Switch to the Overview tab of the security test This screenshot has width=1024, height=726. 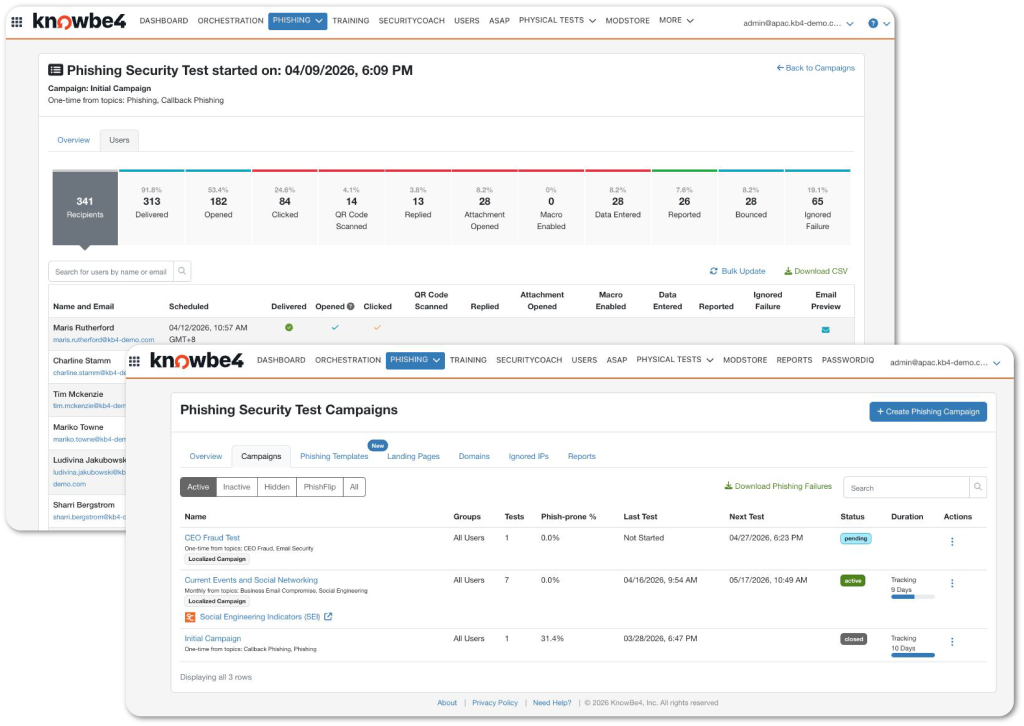74,140
